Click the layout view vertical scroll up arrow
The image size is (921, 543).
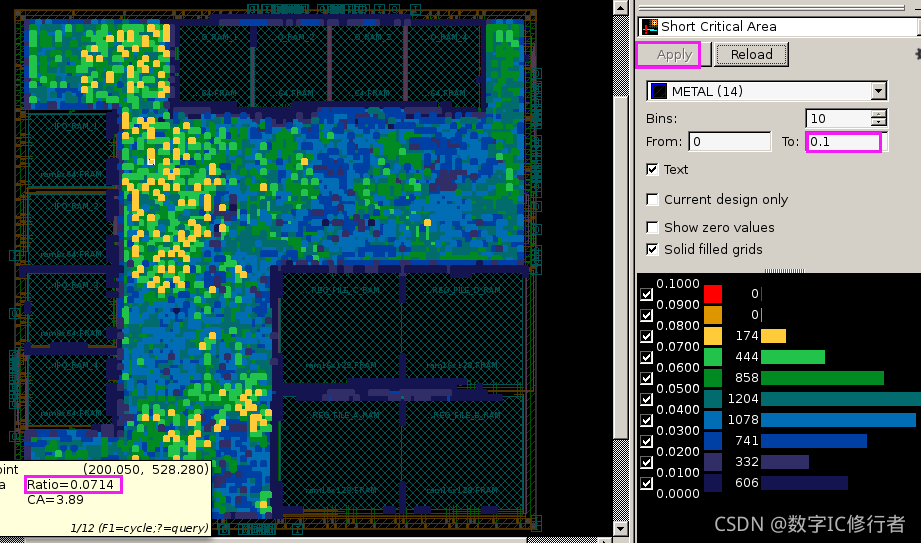621,7
